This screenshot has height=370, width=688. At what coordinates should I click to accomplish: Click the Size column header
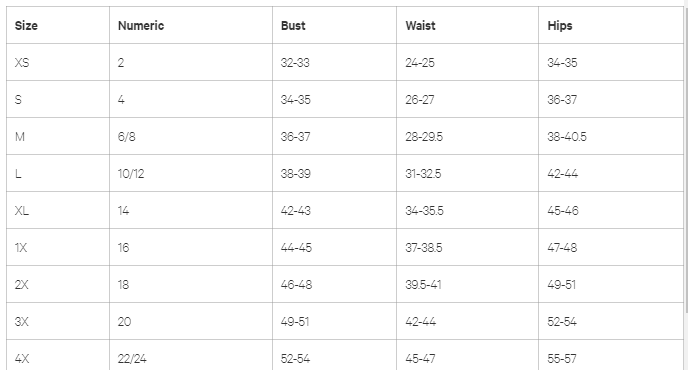26,25
